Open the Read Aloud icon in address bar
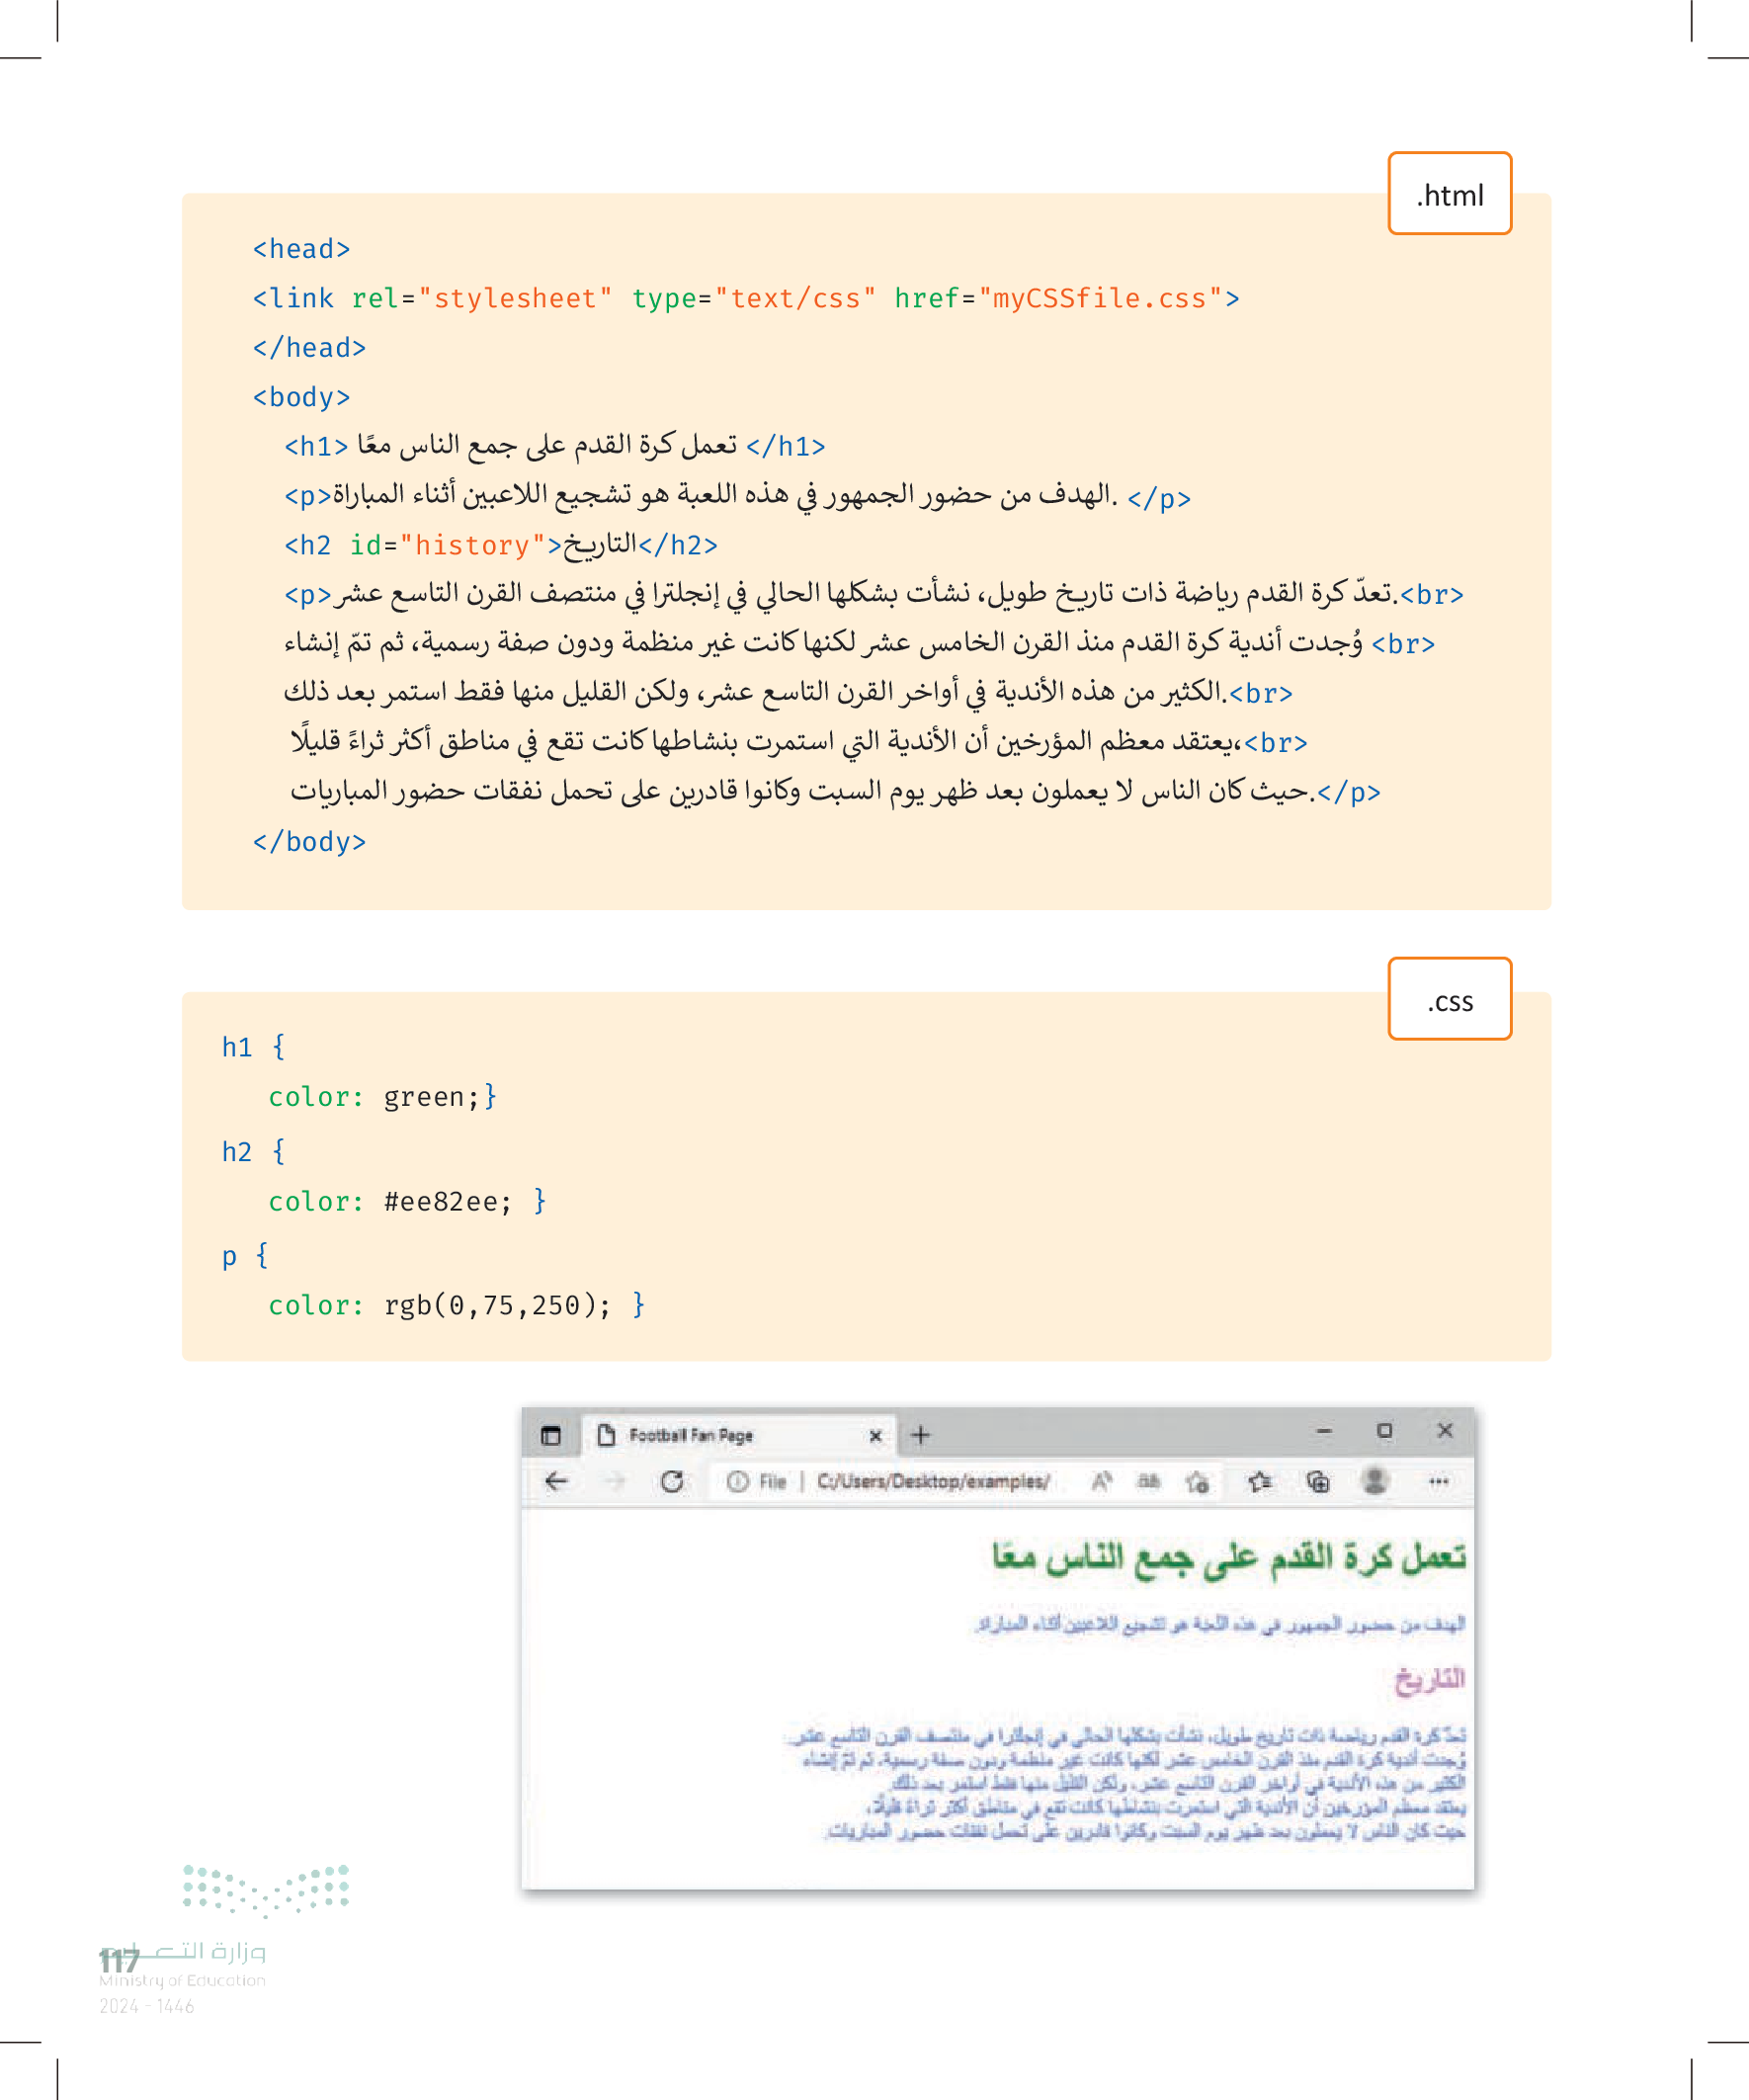Viewport: 1749px width, 2100px height. tap(1101, 1481)
